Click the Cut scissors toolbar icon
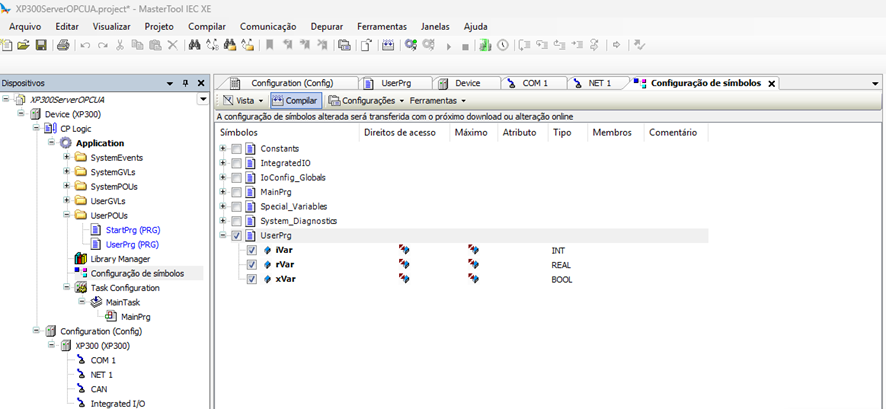The width and height of the screenshot is (886, 409). click(120, 45)
